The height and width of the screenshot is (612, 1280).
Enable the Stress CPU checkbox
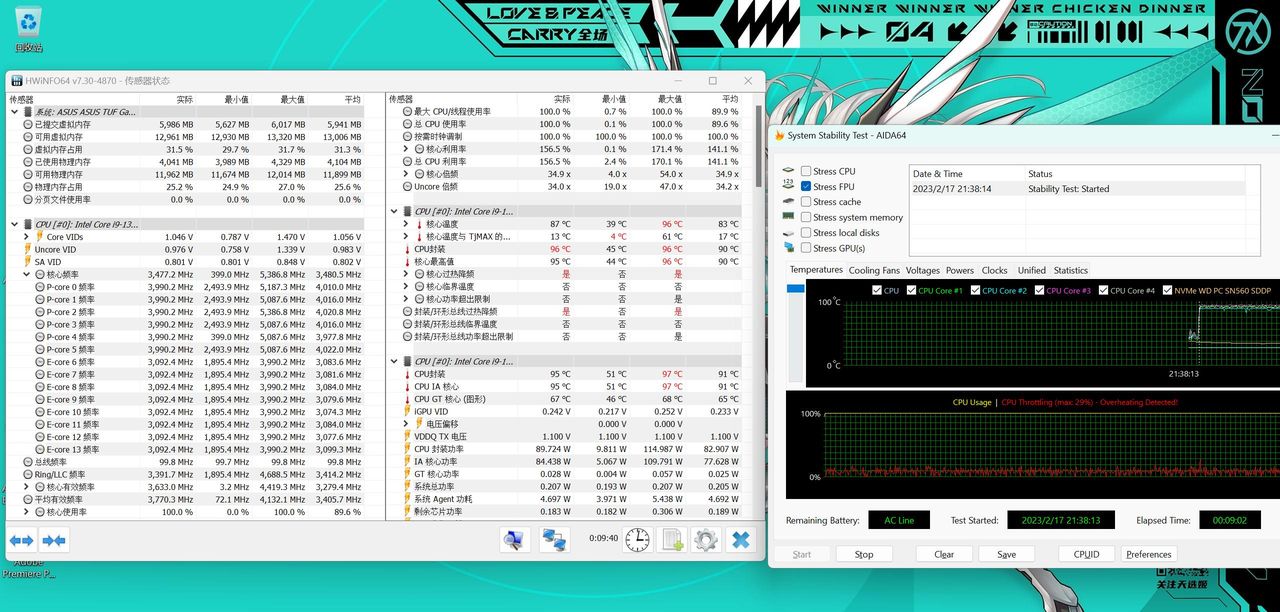pos(806,171)
